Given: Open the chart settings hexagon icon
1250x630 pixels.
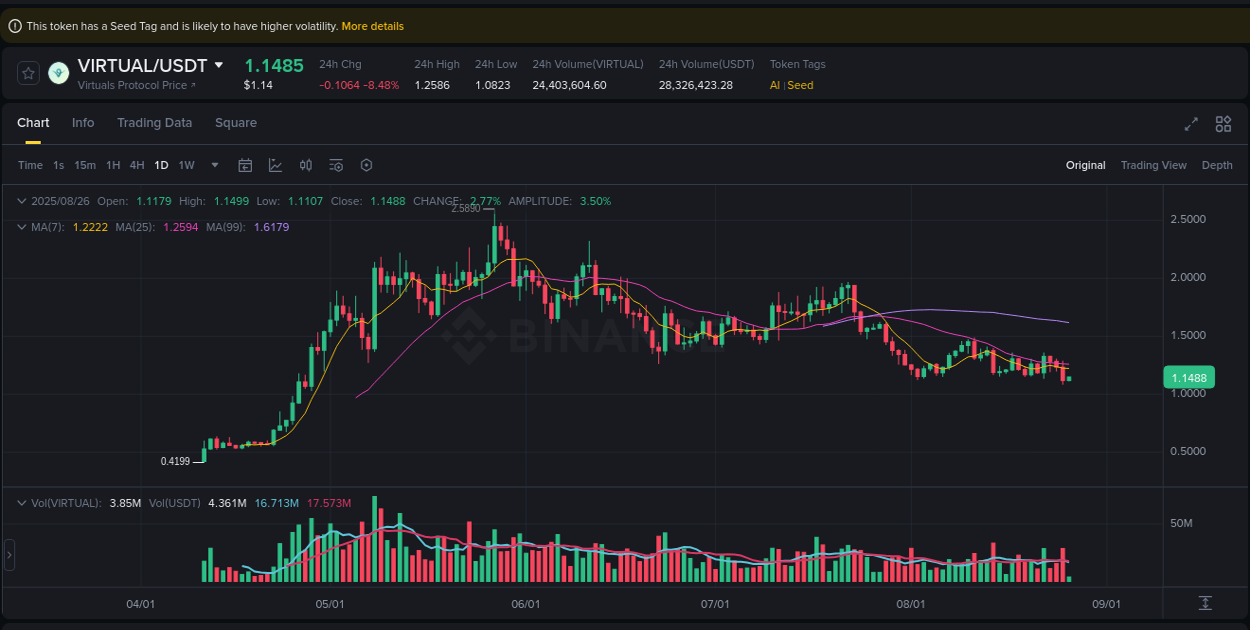Looking at the screenshot, I should pos(366,165).
